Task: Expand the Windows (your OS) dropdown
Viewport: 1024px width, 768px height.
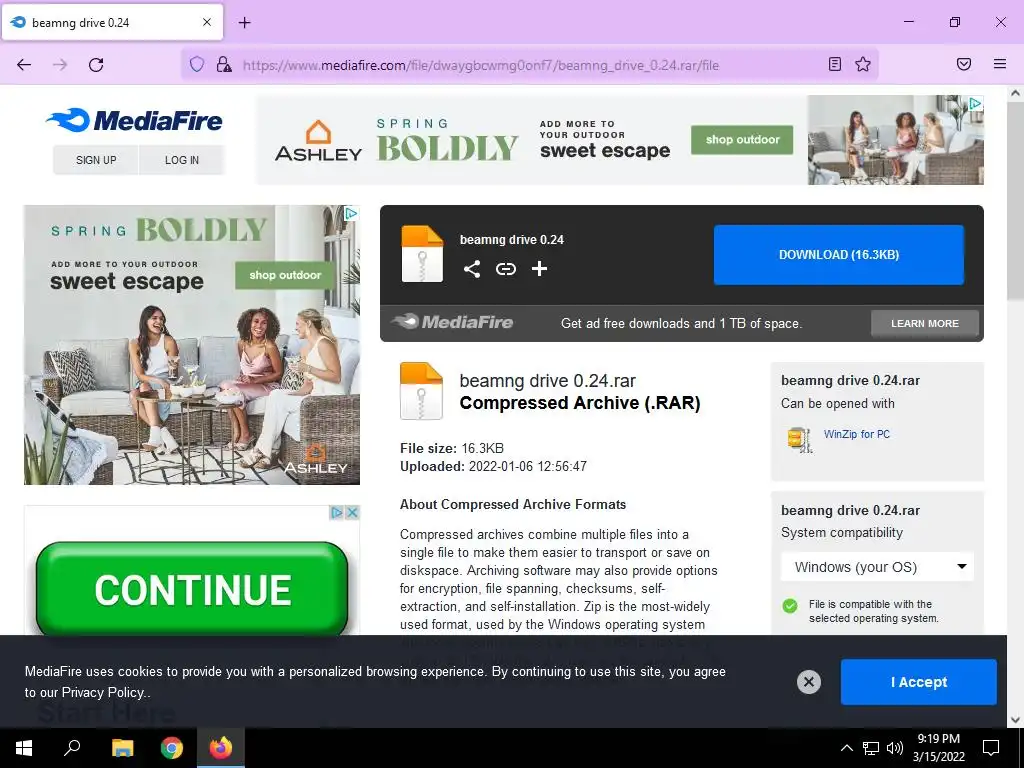Action: [877, 567]
